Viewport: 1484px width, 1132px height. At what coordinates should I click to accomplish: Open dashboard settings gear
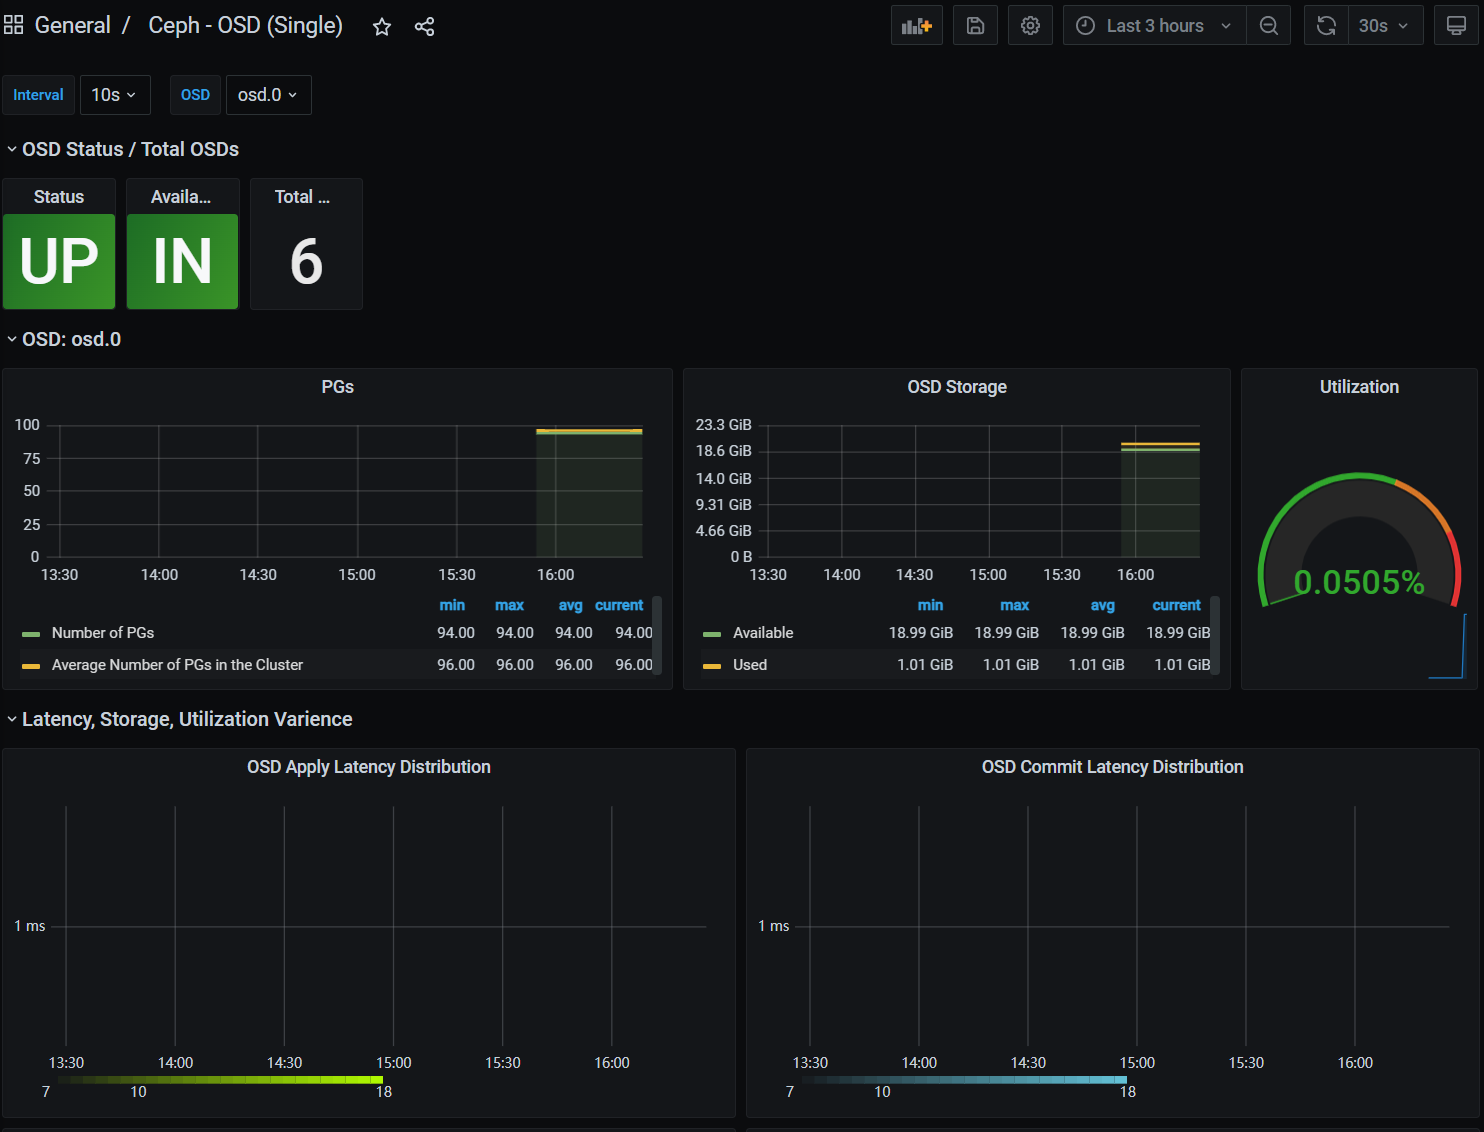[x=1031, y=26]
